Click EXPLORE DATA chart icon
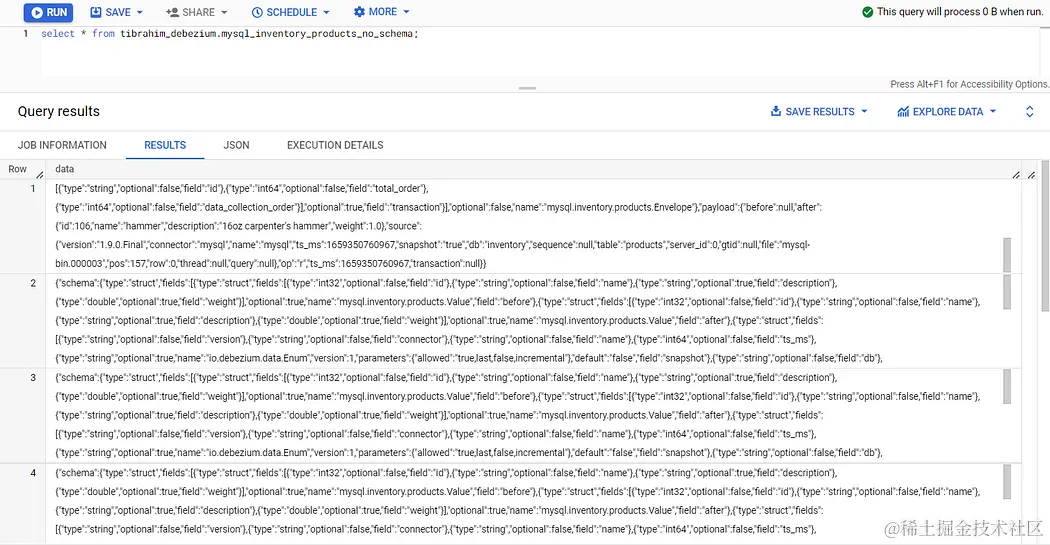The width and height of the screenshot is (1050, 545). click(x=903, y=112)
